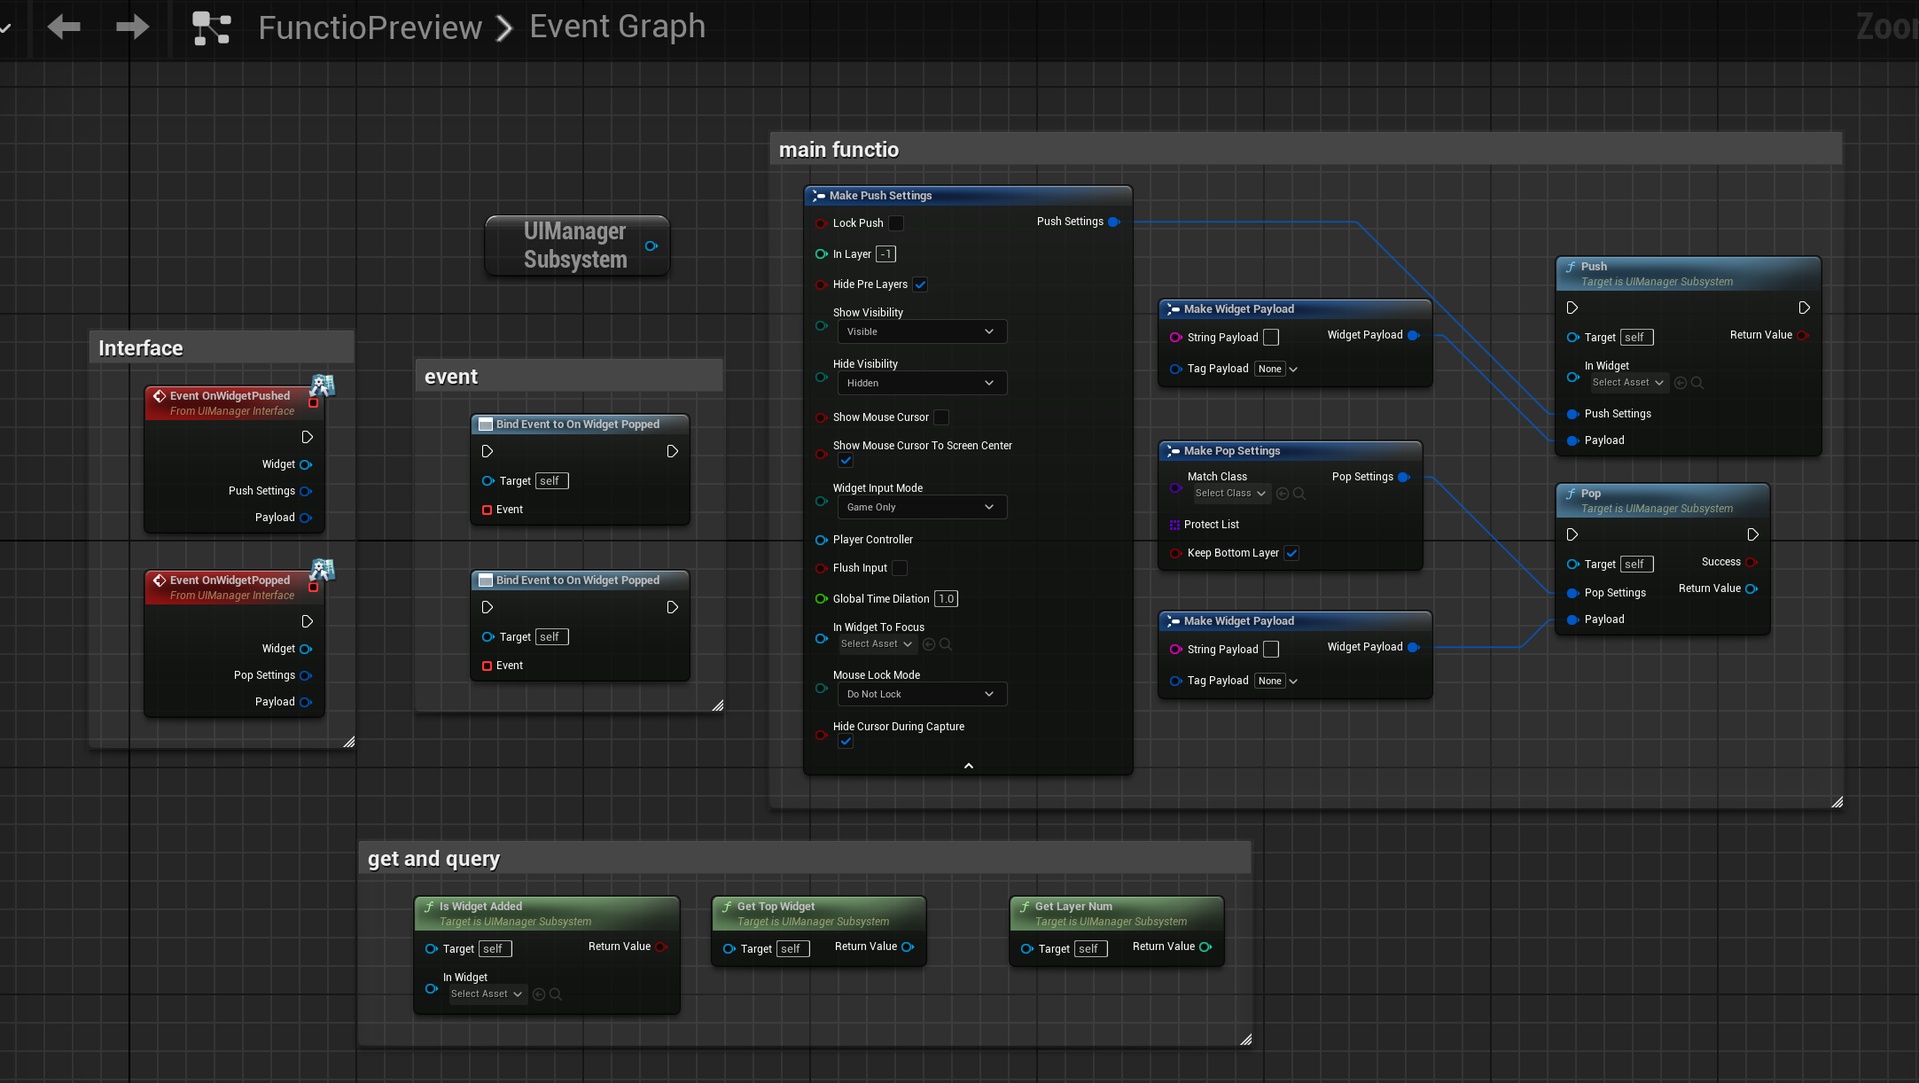Click Return Value pin of Is Widget Added
Viewport: 1919px width, 1083px height.
[x=661, y=947]
